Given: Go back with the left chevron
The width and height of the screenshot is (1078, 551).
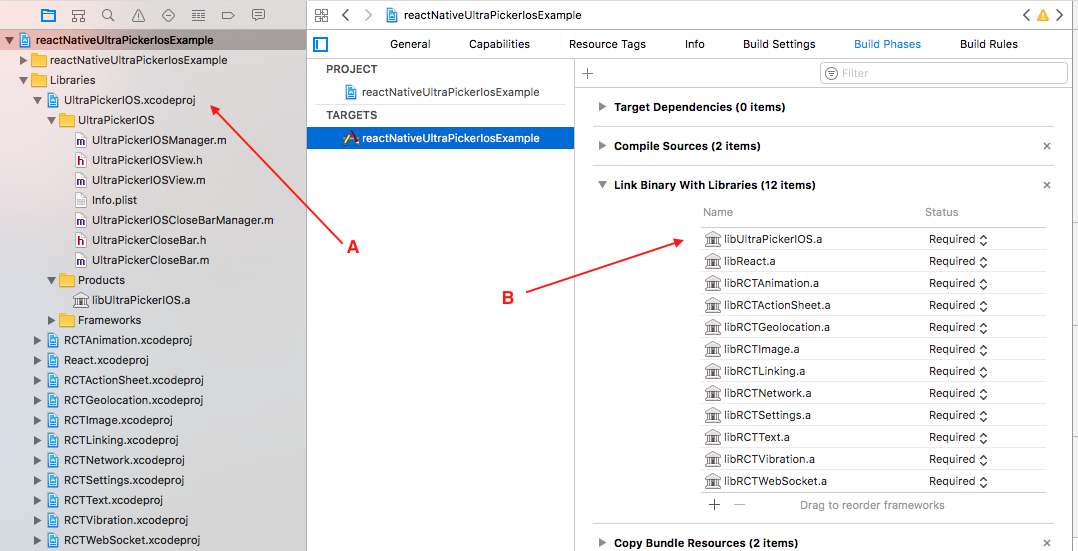Looking at the screenshot, I should [x=345, y=14].
